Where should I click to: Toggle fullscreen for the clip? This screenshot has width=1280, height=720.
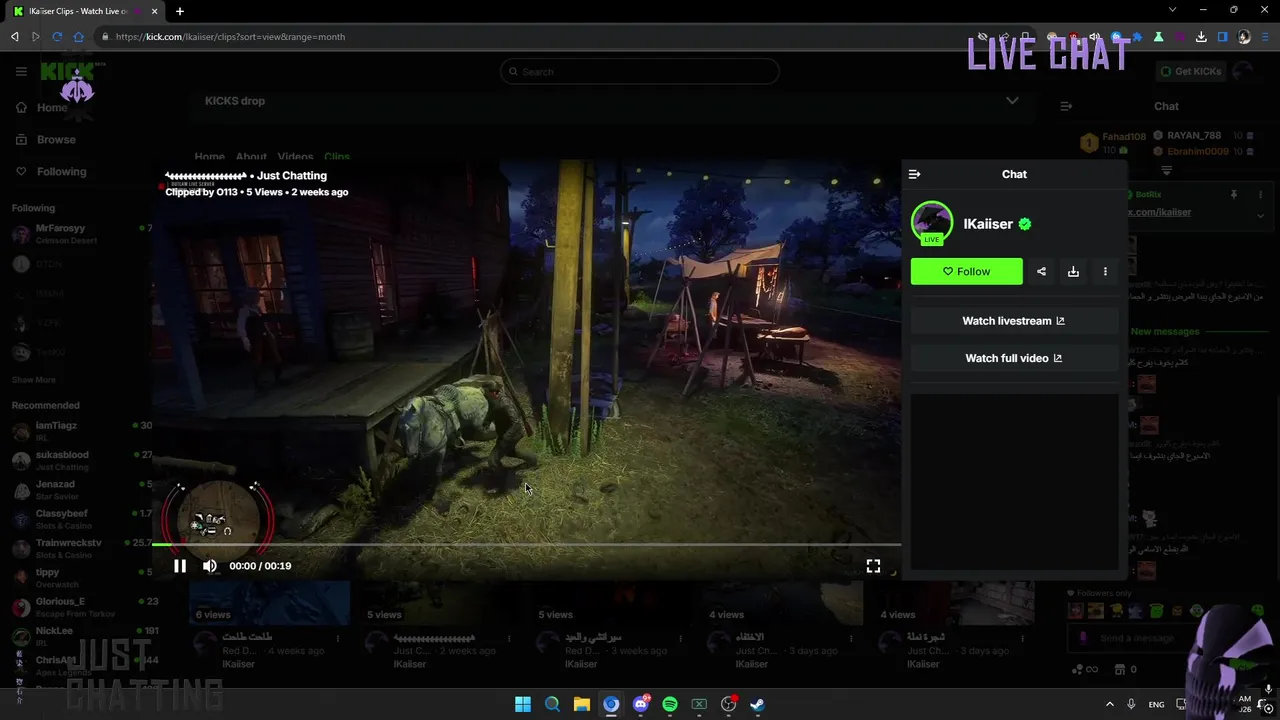(x=873, y=566)
